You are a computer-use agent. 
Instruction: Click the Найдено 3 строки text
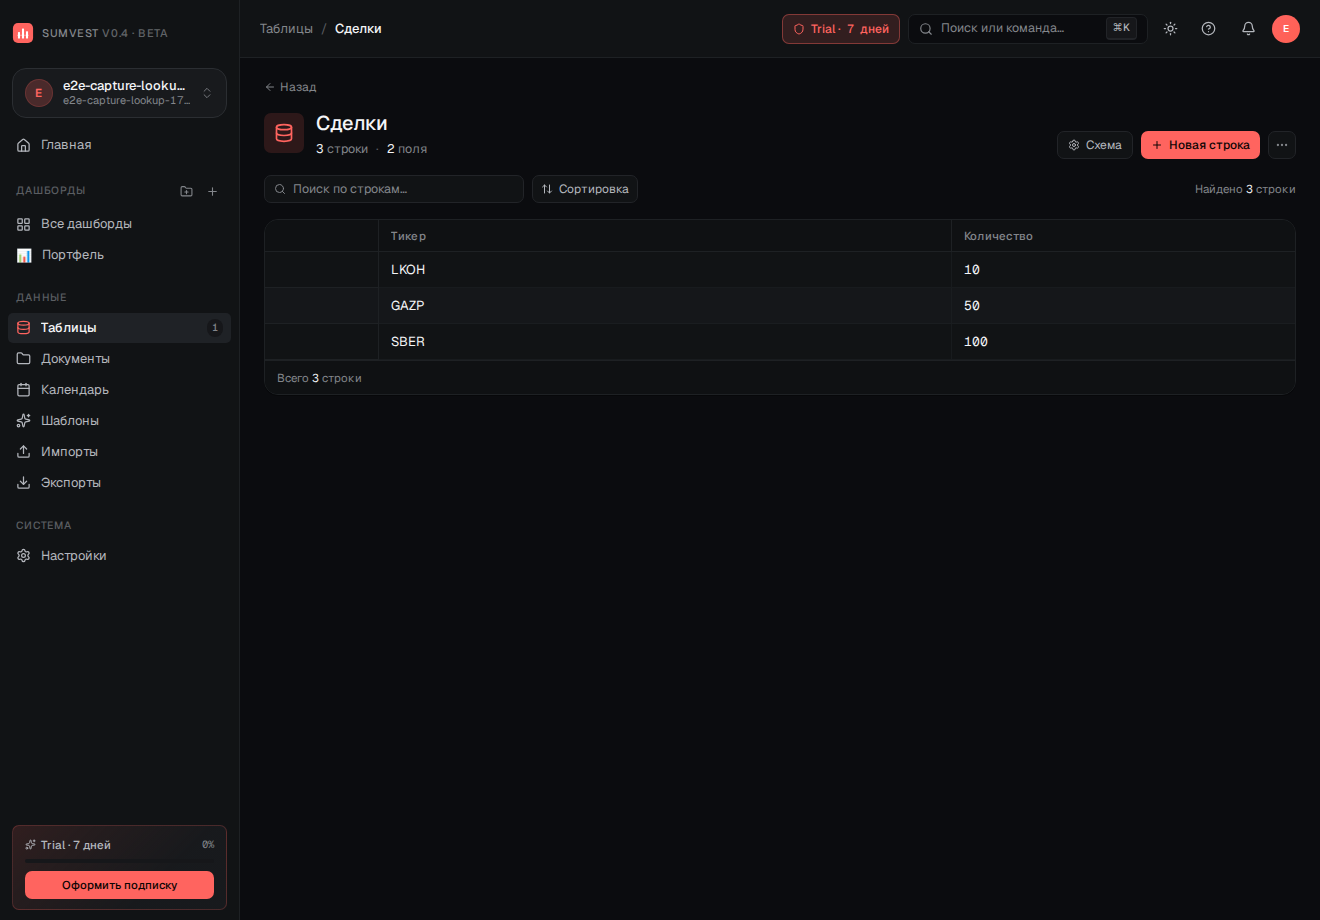[1245, 189]
